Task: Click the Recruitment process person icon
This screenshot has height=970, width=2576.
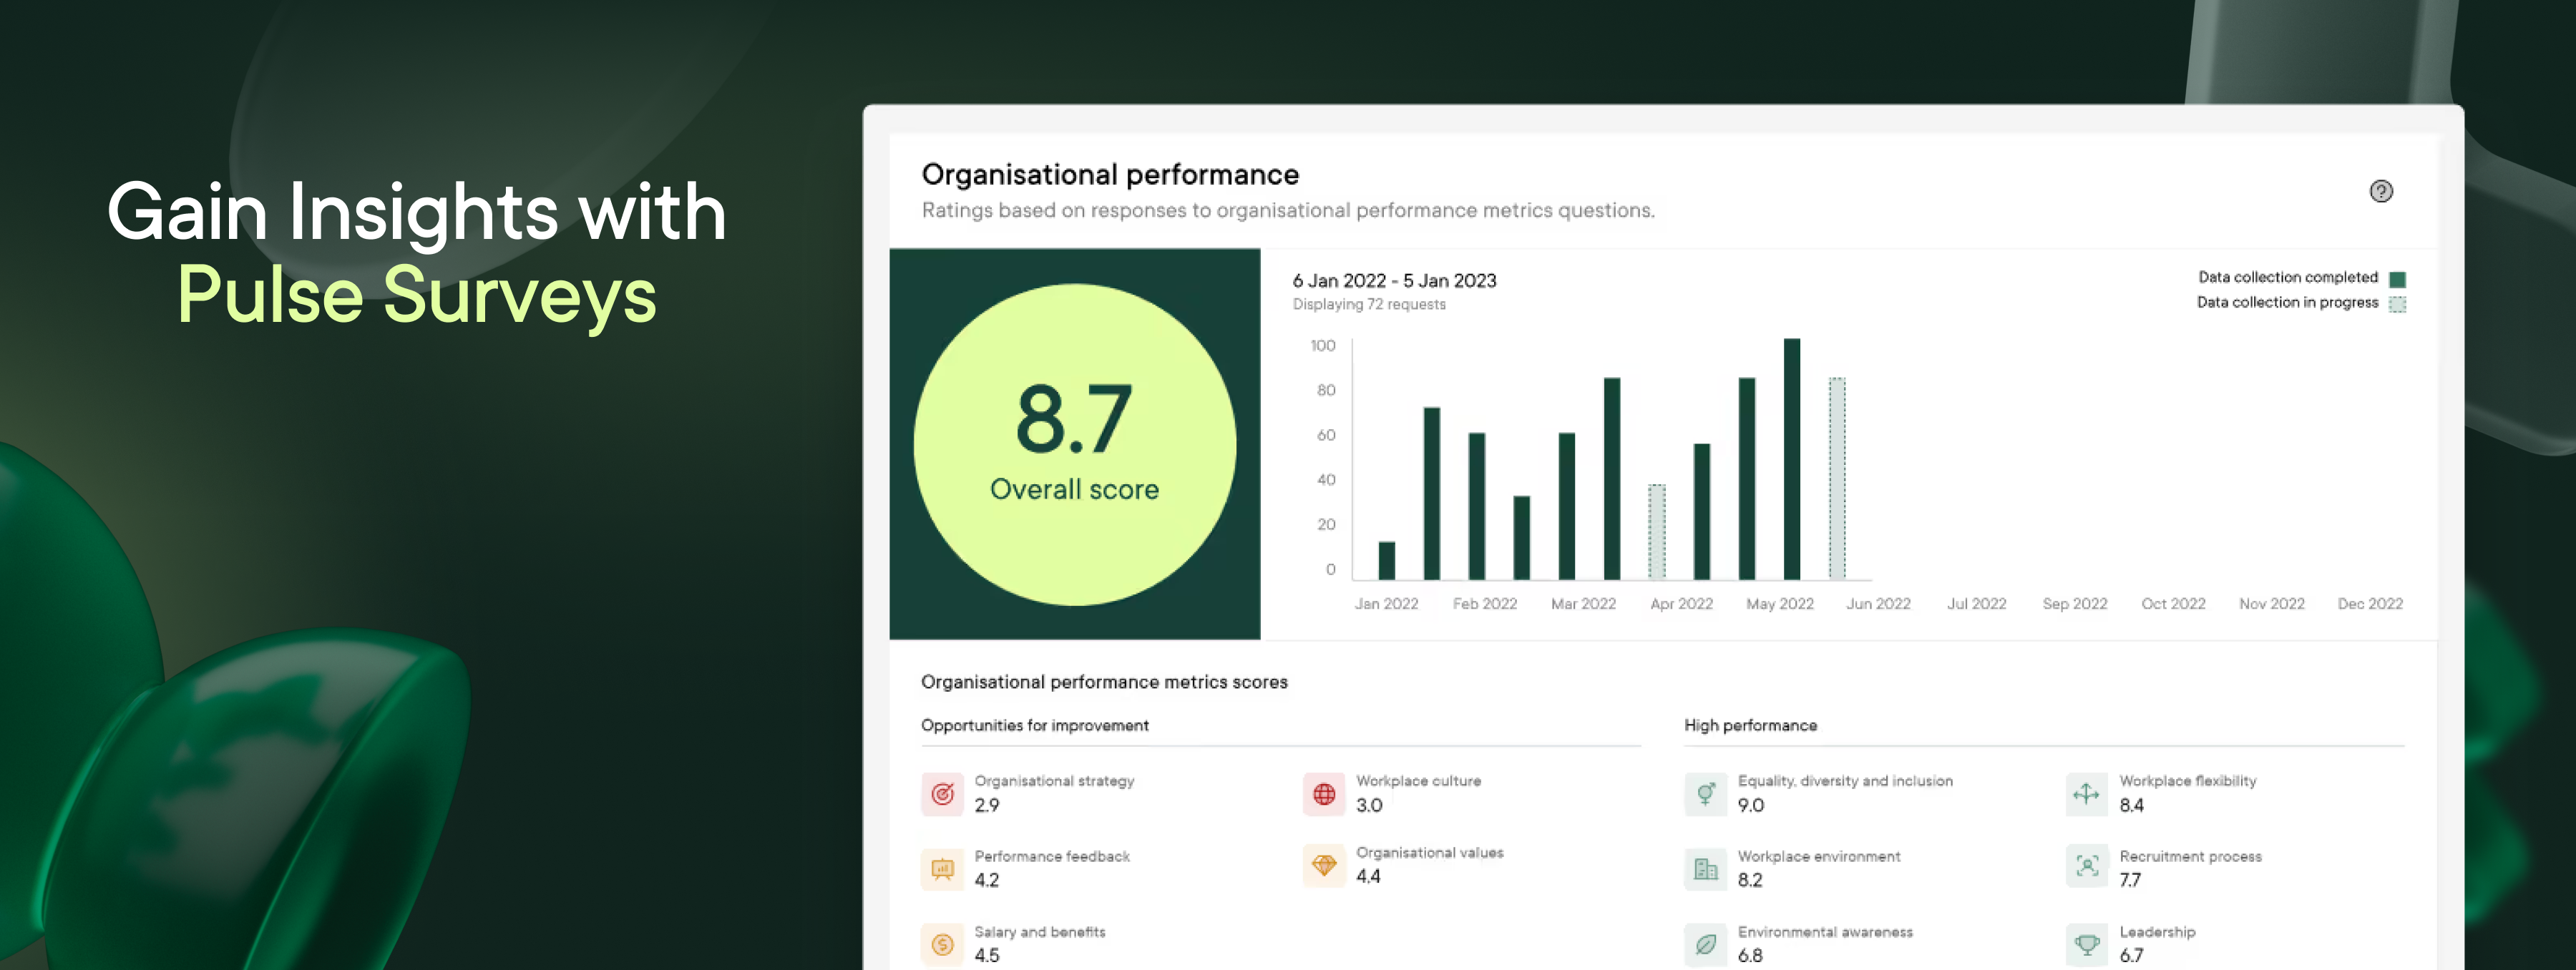Action: (2087, 866)
